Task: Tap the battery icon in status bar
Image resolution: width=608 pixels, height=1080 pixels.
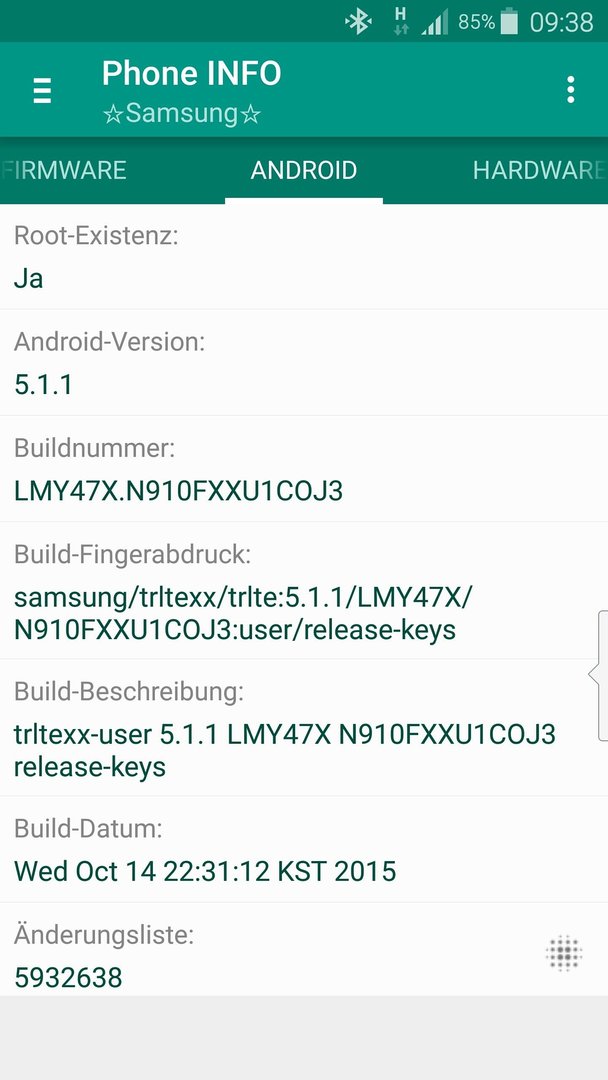Action: coord(509,21)
